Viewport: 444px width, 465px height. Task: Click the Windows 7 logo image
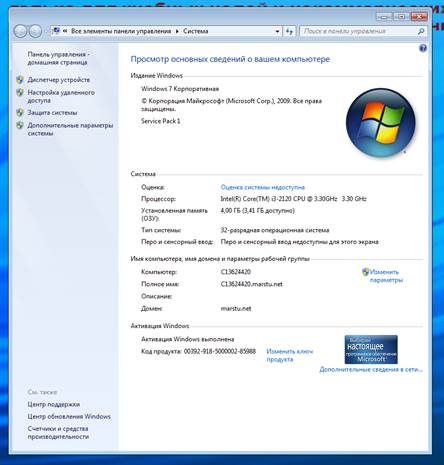tap(381, 123)
